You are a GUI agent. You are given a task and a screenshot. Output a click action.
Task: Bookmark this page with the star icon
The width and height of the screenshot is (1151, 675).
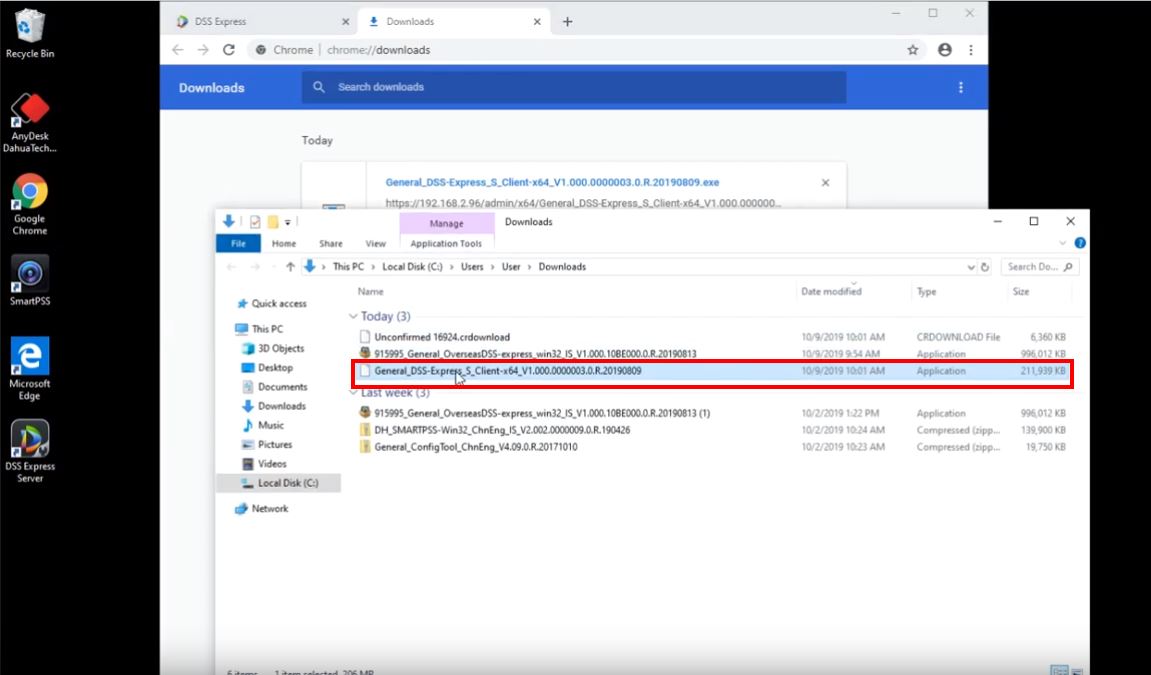tap(912, 50)
